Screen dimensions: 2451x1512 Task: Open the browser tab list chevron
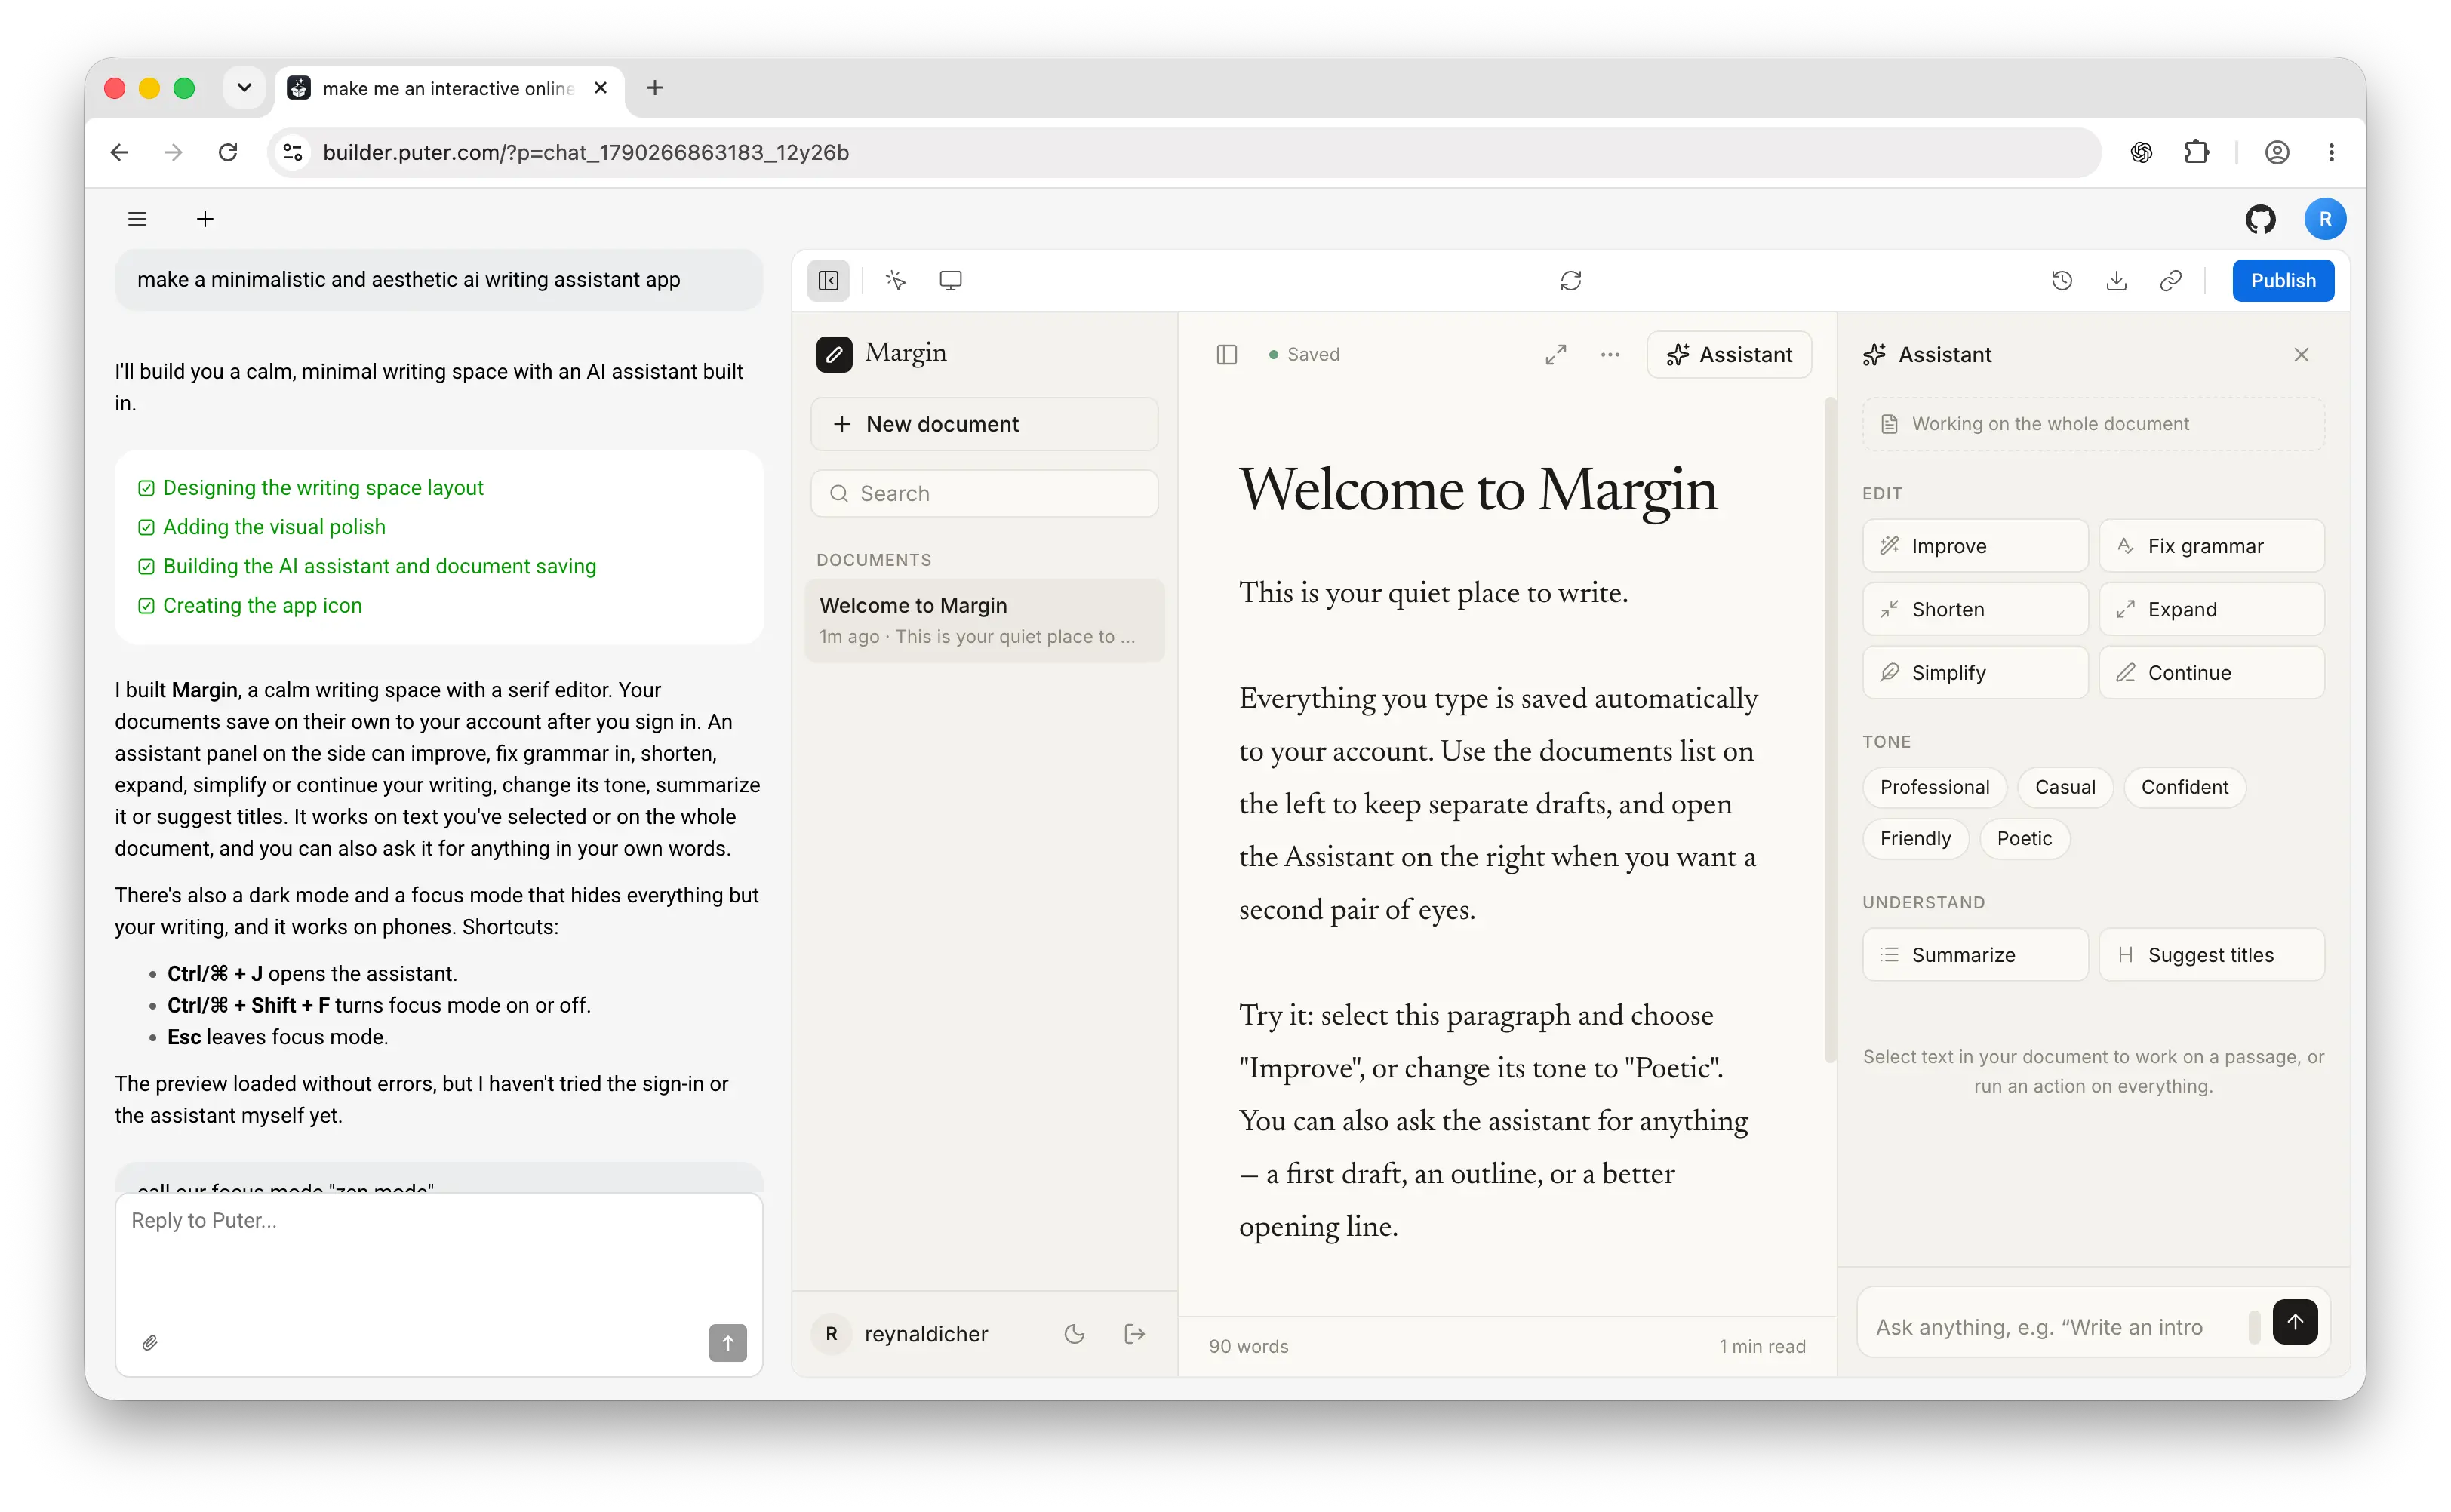pyautogui.click(x=243, y=88)
